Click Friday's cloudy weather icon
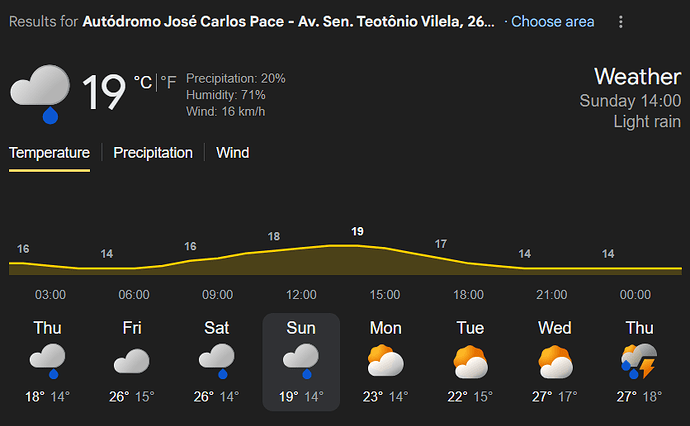This screenshot has height=426, width=690. point(132,361)
